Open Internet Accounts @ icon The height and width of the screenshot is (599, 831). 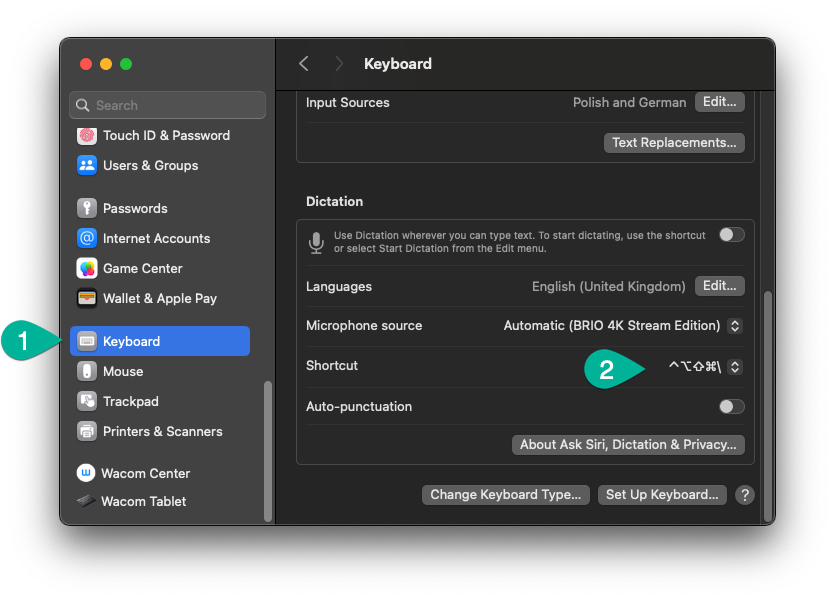[x=87, y=239]
